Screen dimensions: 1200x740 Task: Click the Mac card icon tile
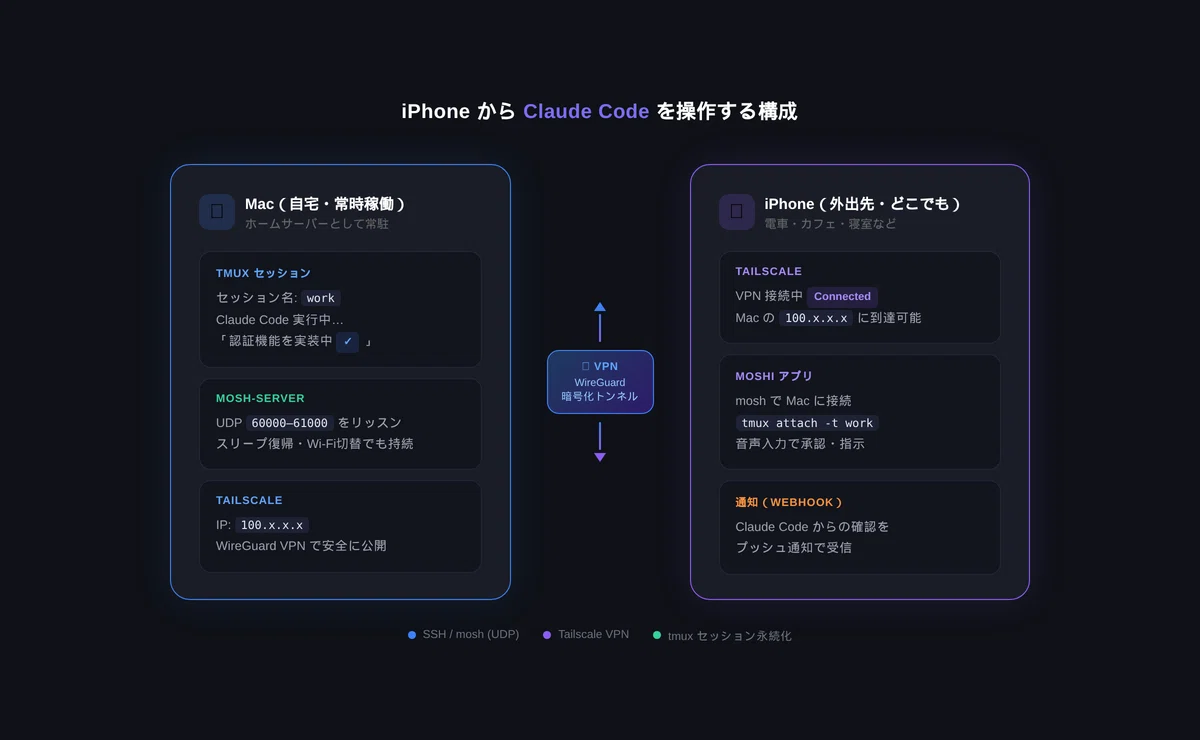point(217,212)
